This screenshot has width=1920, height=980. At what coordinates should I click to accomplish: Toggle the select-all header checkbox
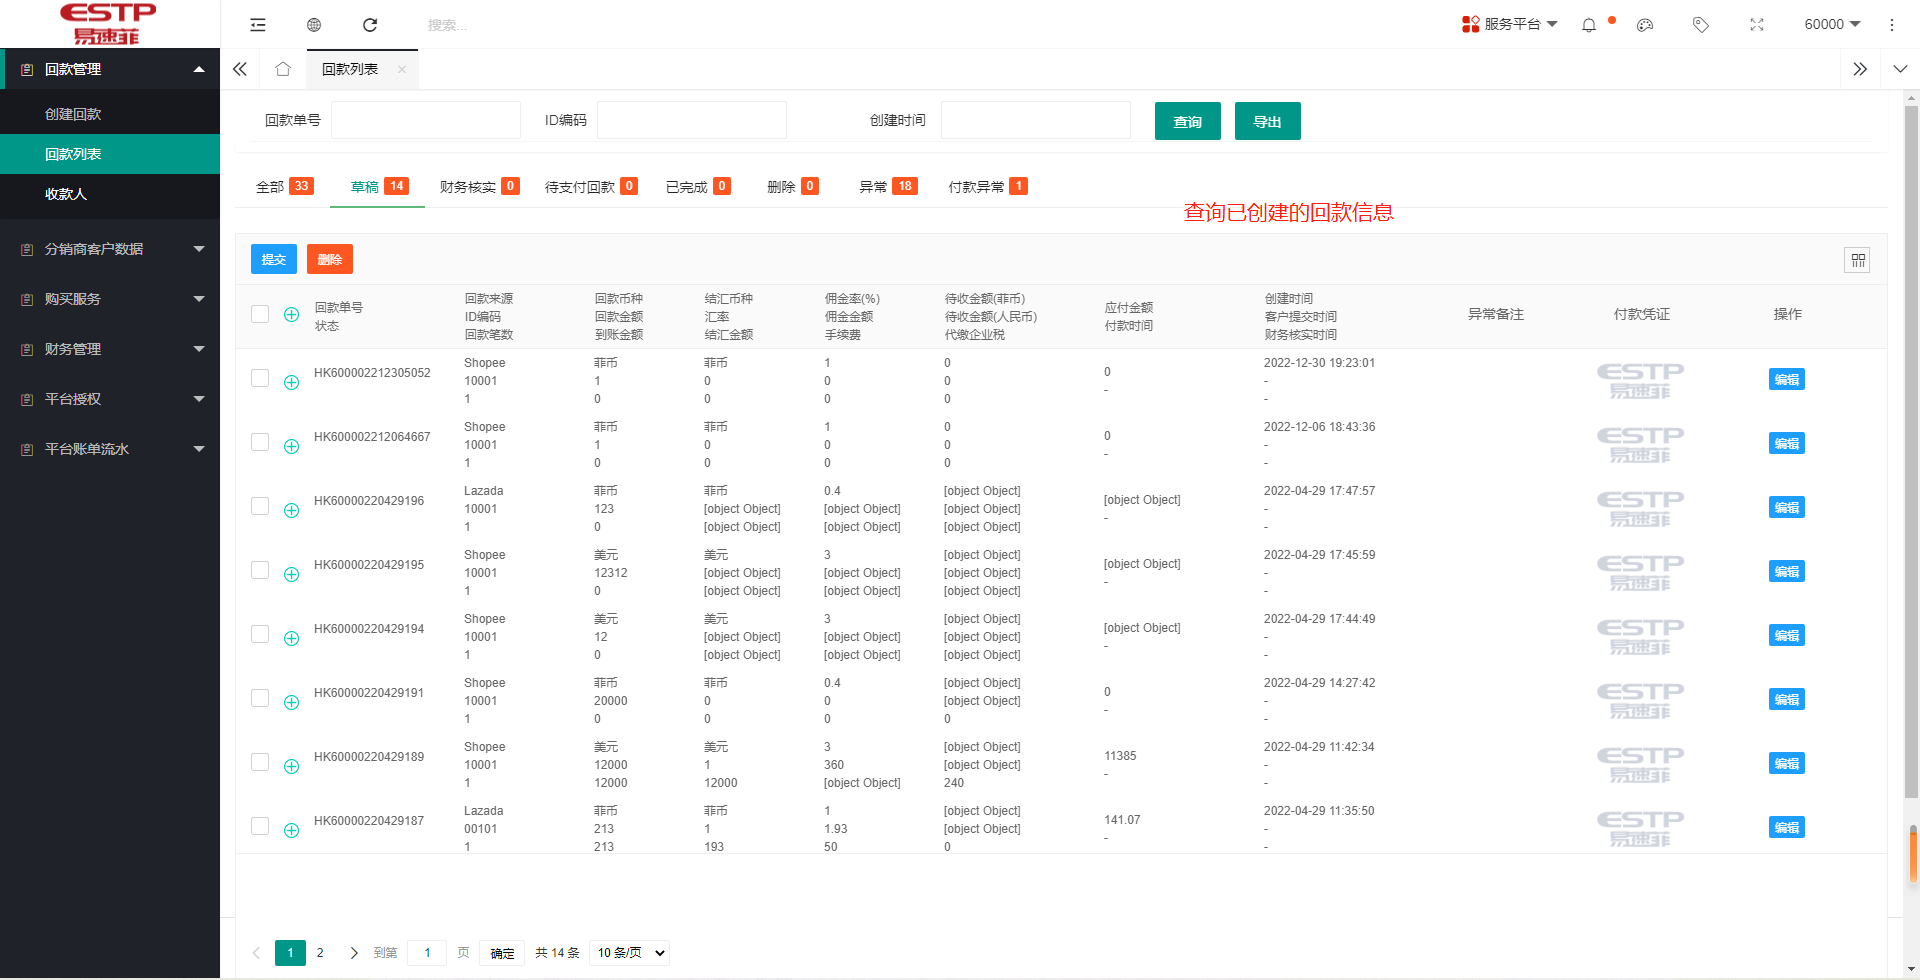tap(260, 314)
